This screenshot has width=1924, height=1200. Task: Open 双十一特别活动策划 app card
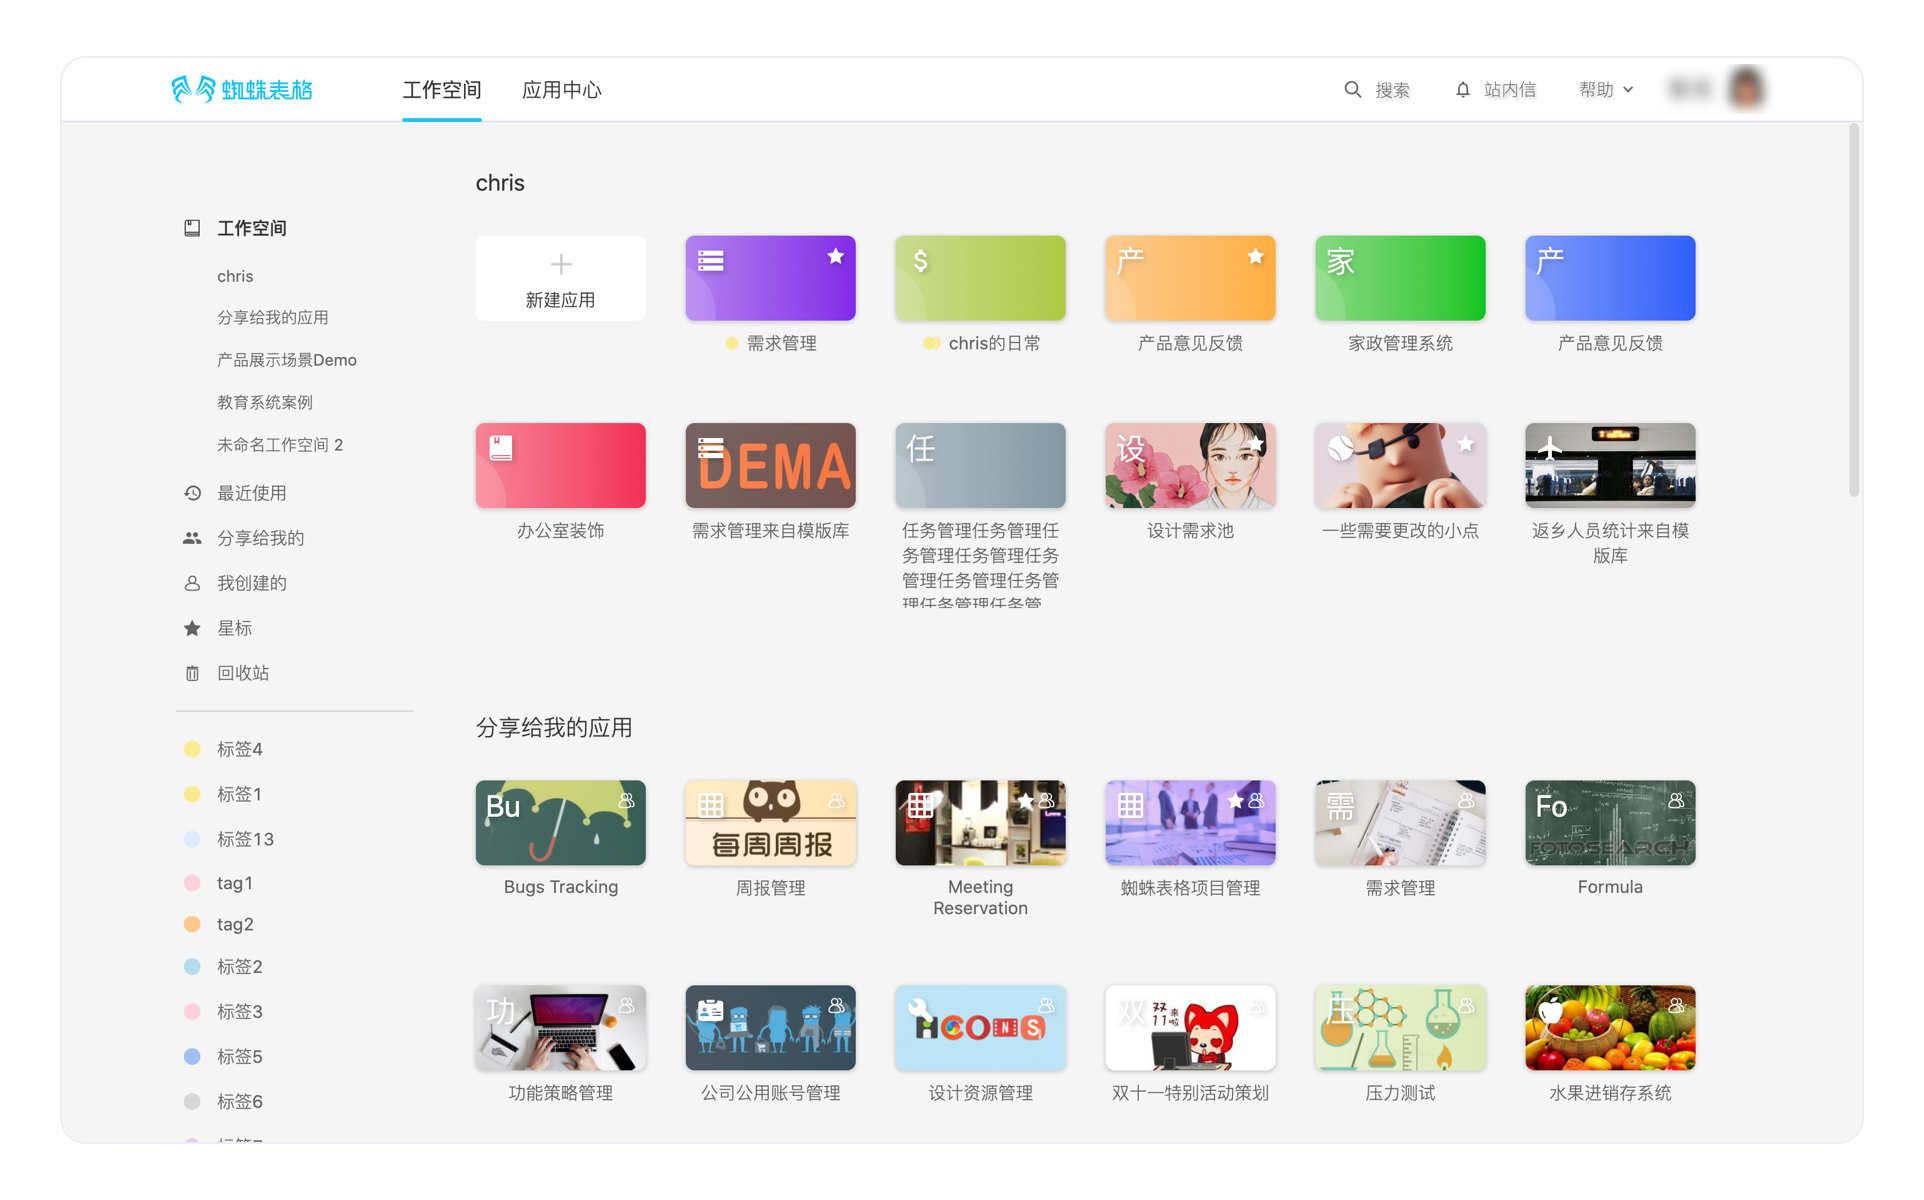pyautogui.click(x=1190, y=1028)
